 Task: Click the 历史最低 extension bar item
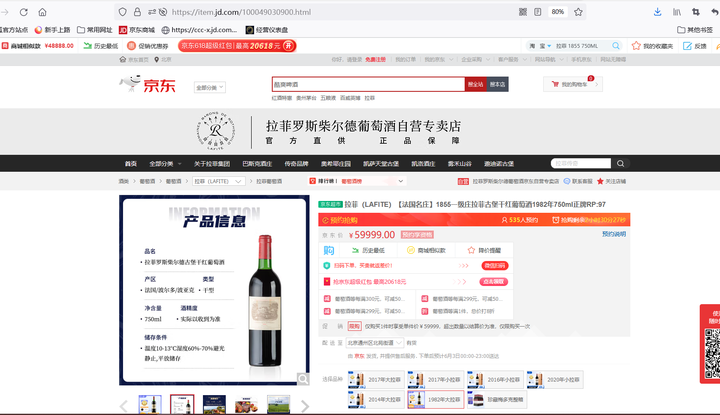coord(101,46)
